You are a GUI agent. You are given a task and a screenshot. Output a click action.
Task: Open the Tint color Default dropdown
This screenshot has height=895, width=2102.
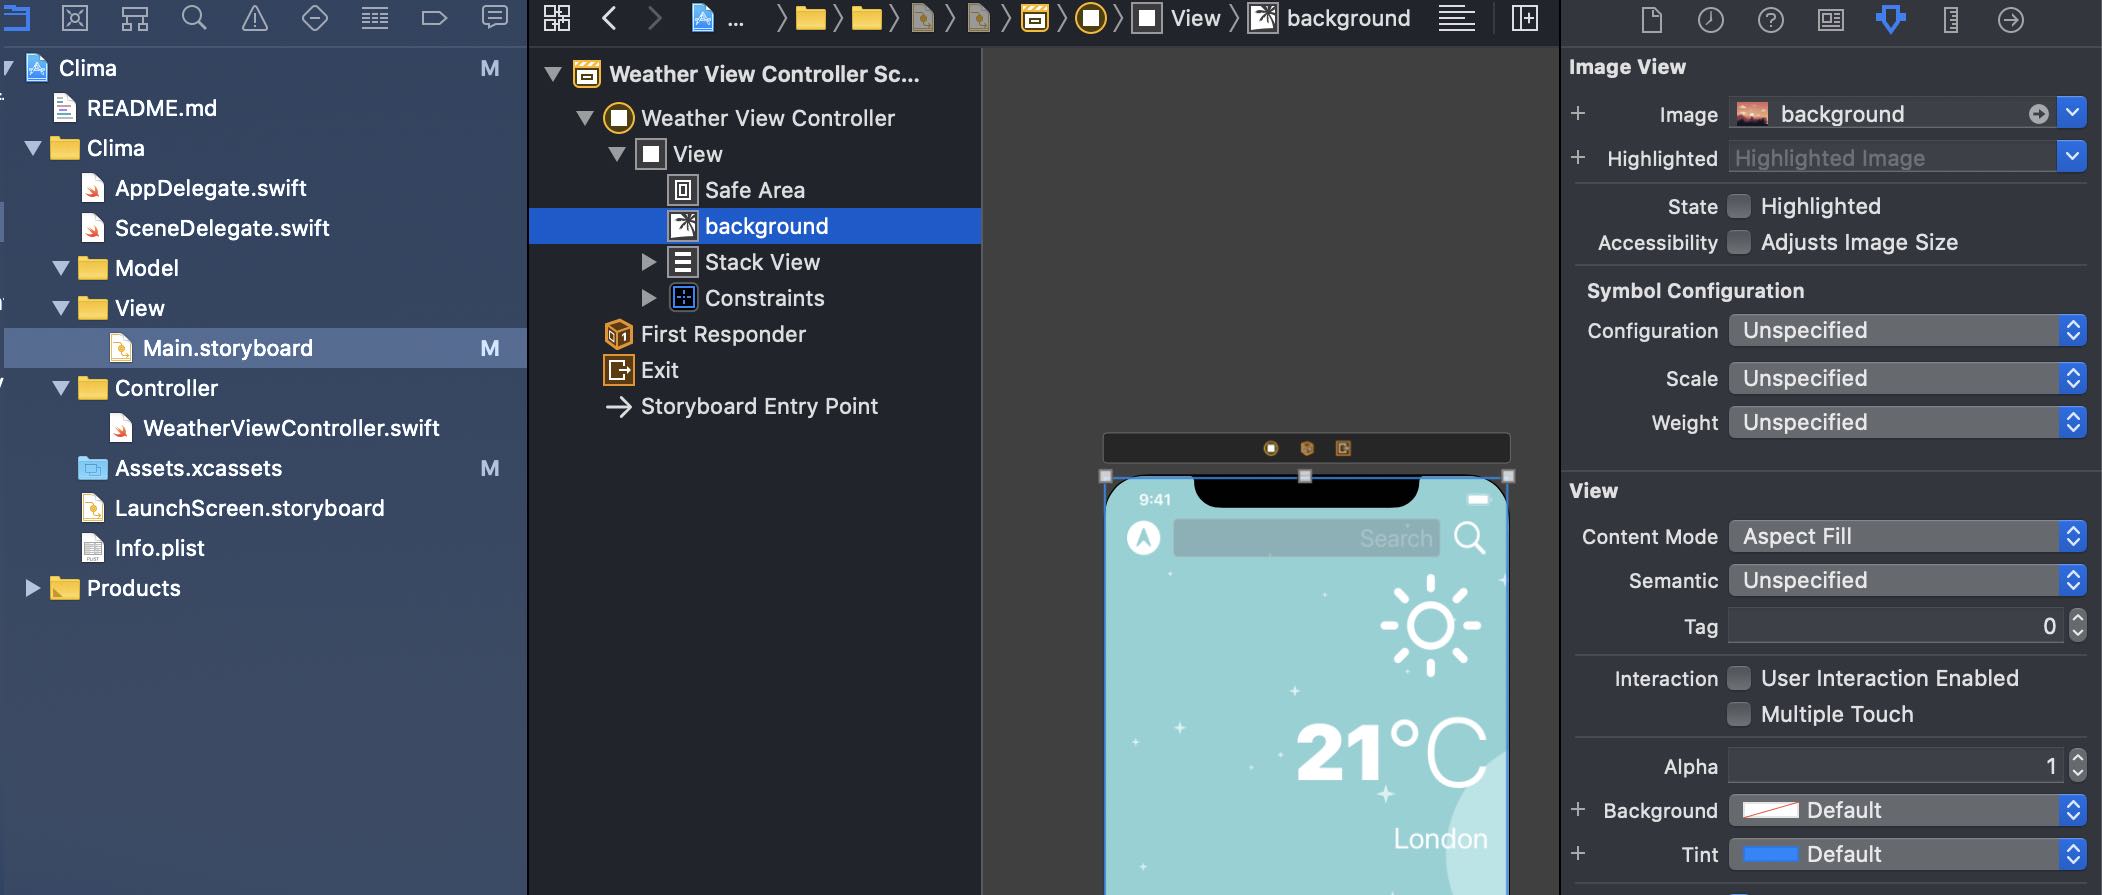click(1908, 854)
